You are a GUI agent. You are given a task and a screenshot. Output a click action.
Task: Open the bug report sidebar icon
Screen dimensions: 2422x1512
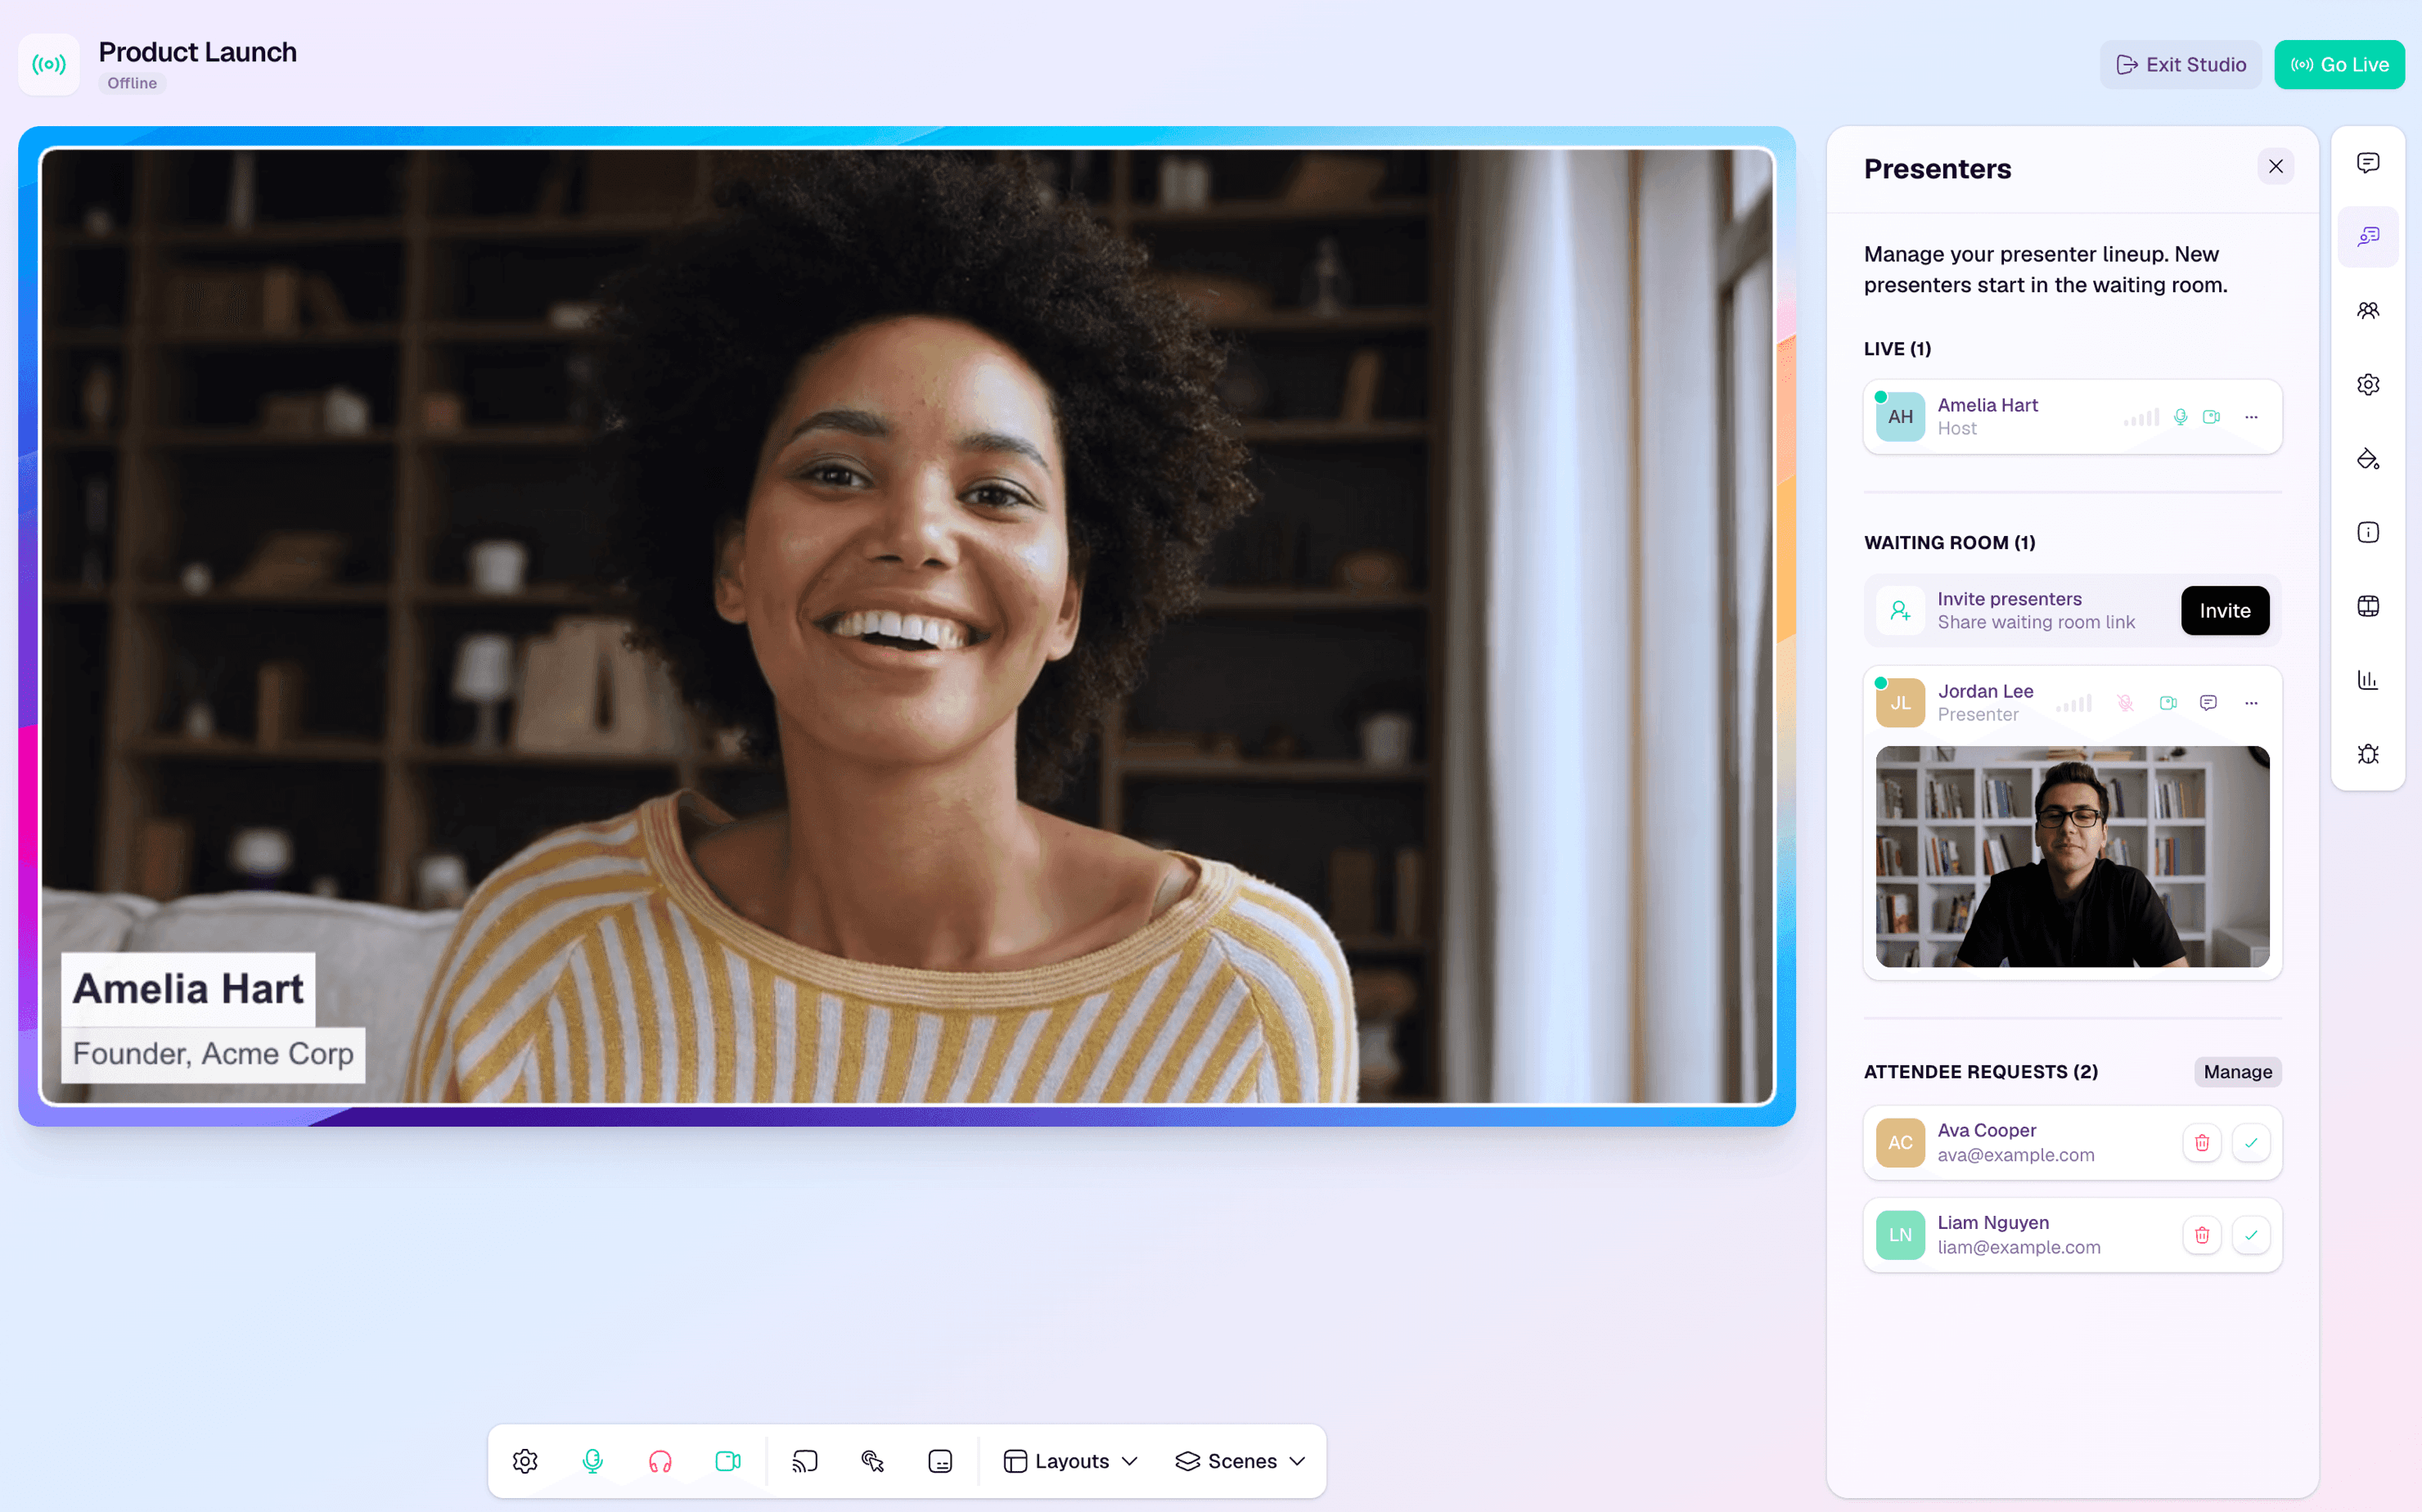tap(2367, 754)
